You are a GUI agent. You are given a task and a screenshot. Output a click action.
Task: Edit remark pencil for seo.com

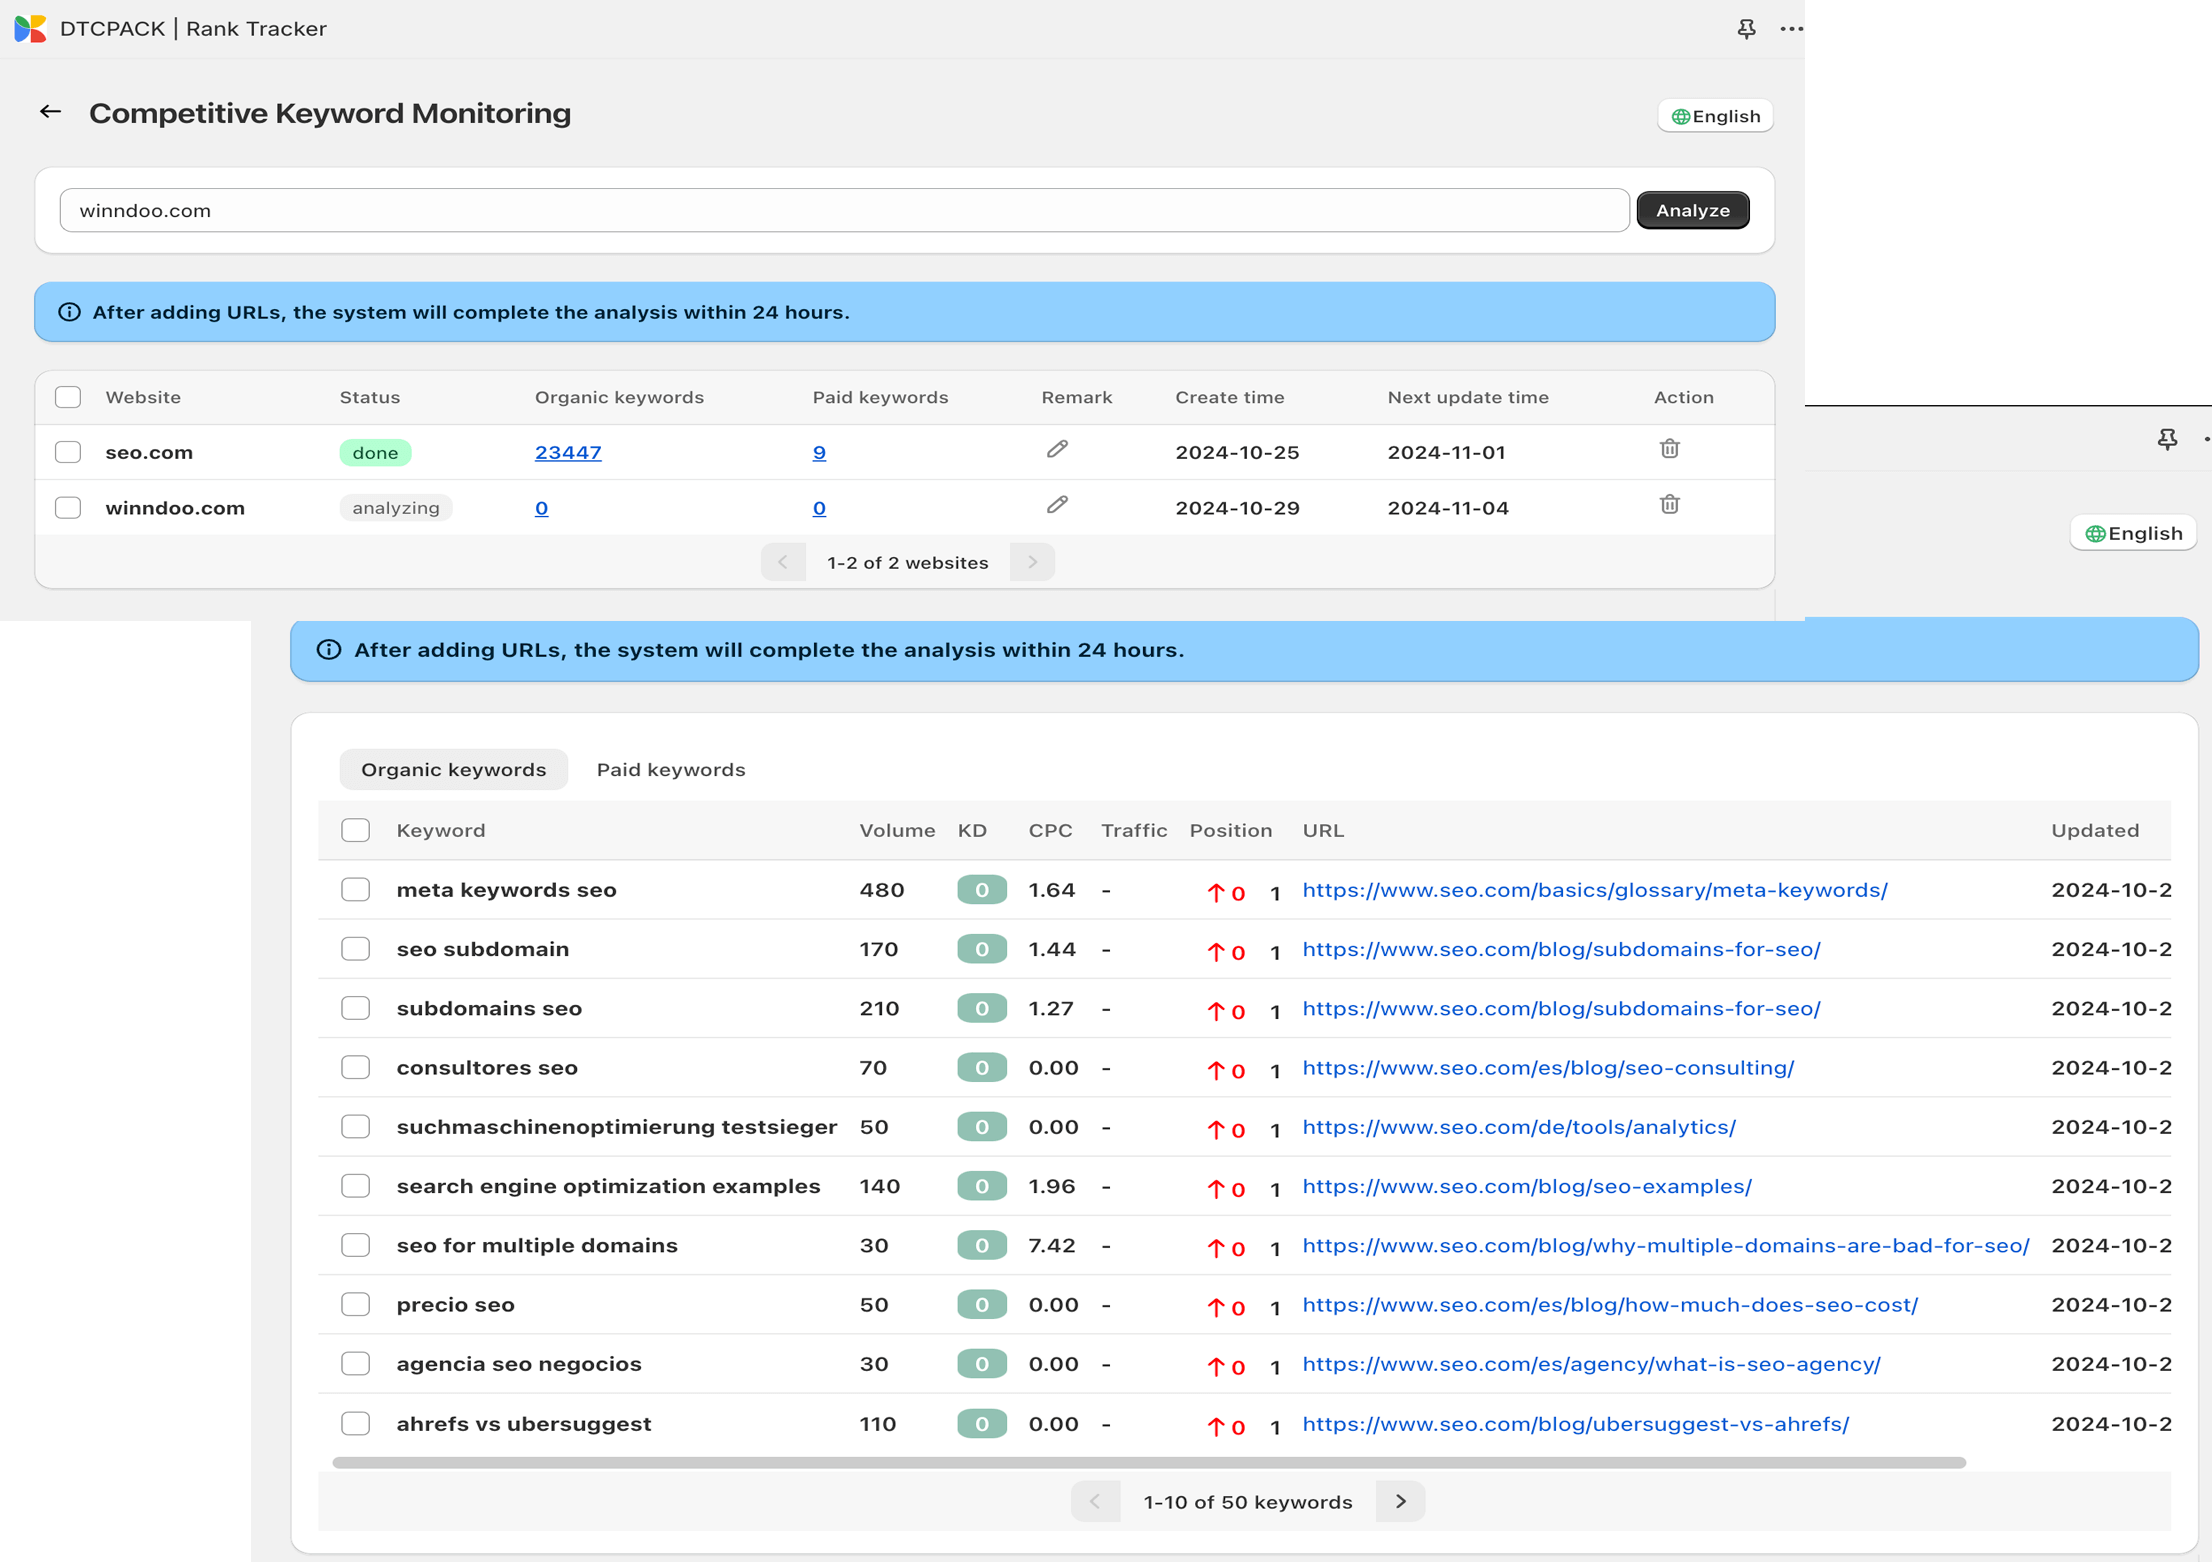point(1057,450)
